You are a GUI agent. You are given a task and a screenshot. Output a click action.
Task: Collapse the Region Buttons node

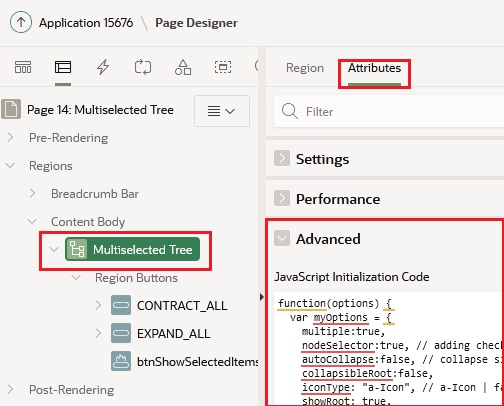point(76,277)
